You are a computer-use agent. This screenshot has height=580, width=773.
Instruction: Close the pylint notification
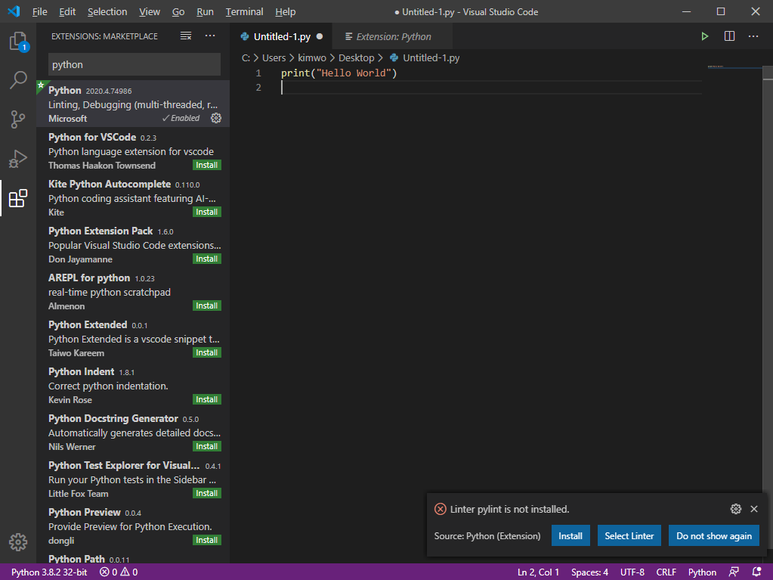(754, 509)
